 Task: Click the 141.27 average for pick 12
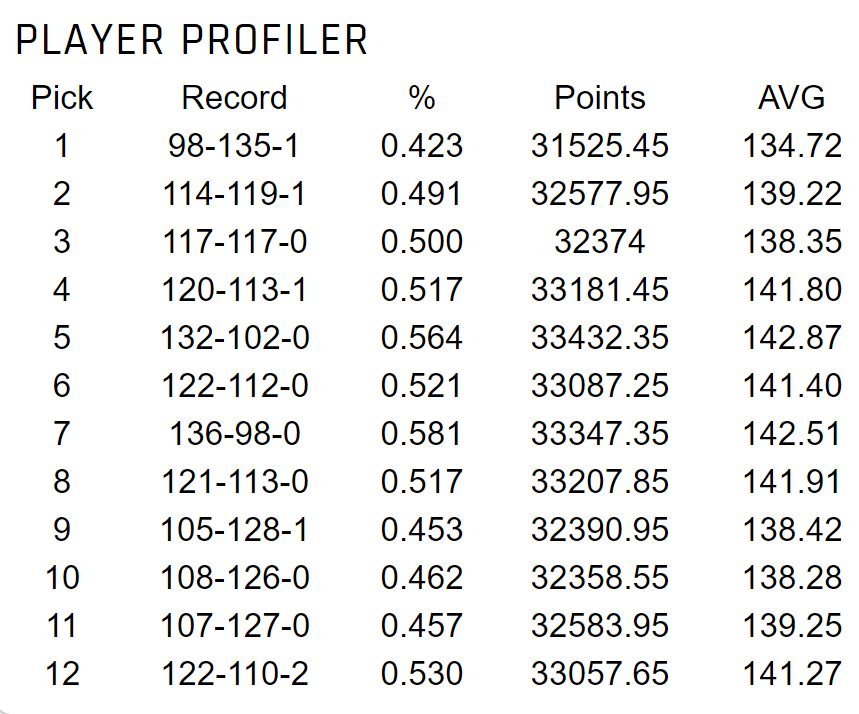(792, 674)
